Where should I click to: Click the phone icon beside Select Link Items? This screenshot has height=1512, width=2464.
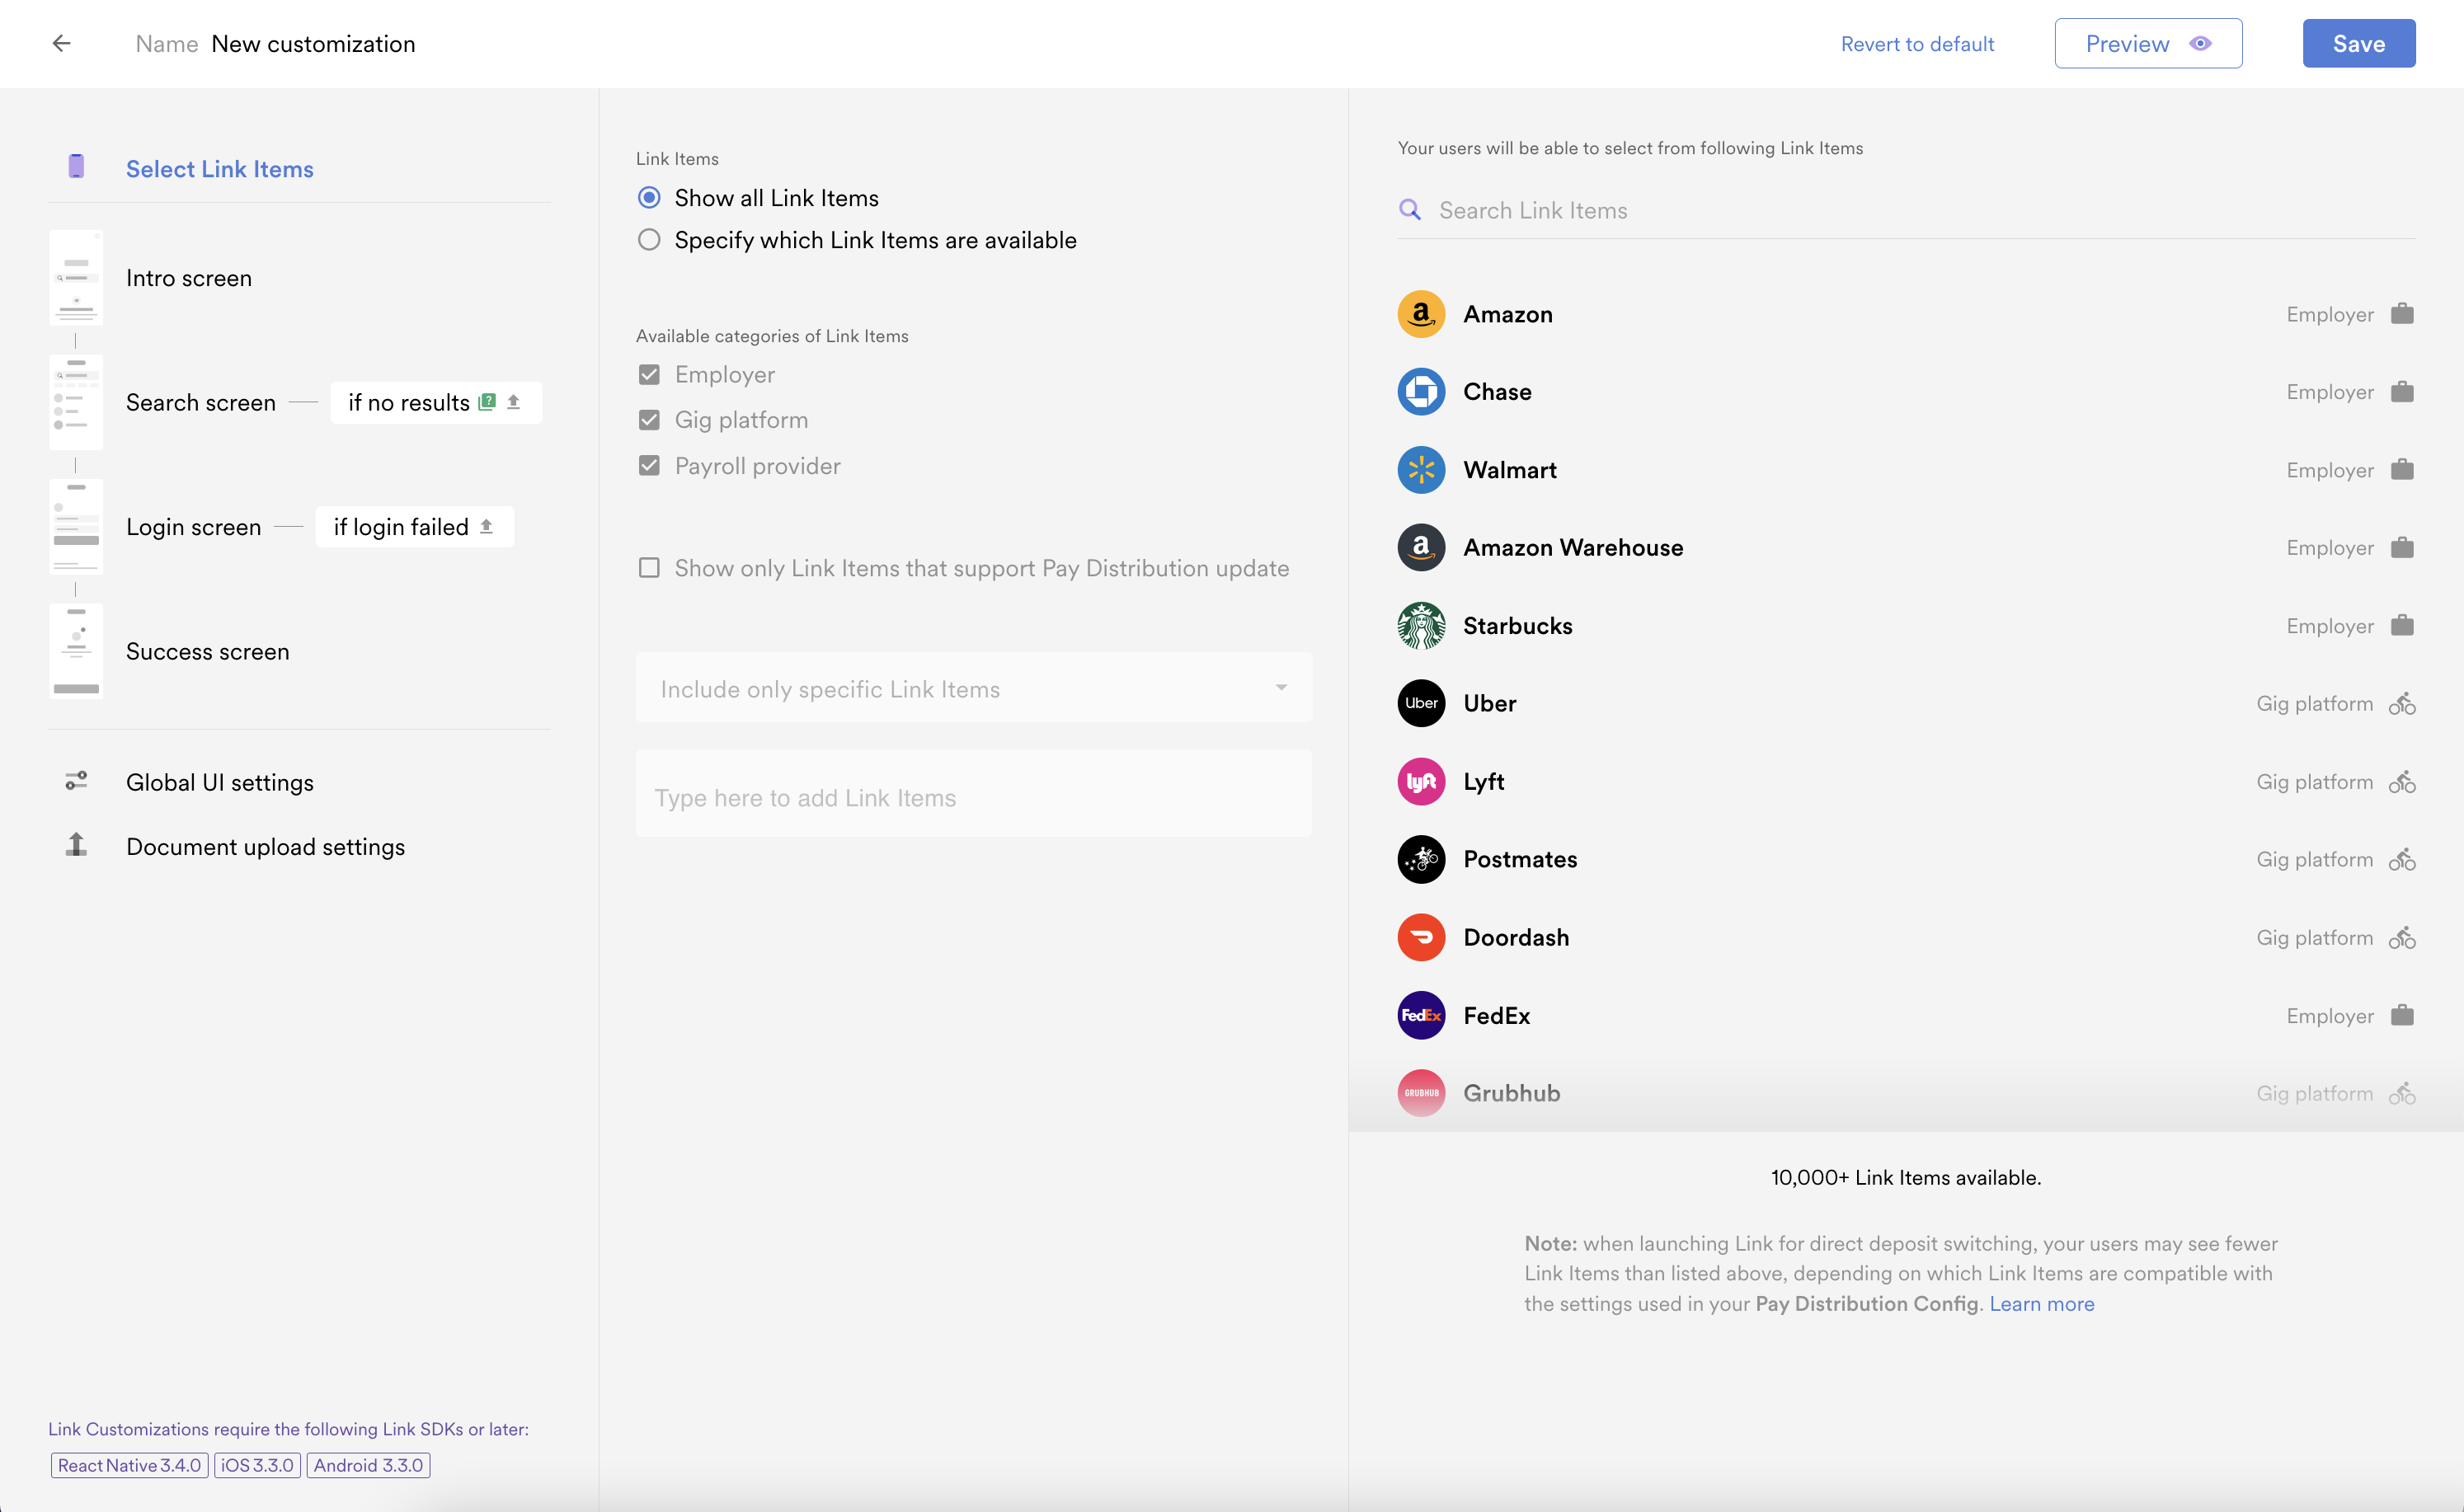[x=76, y=166]
